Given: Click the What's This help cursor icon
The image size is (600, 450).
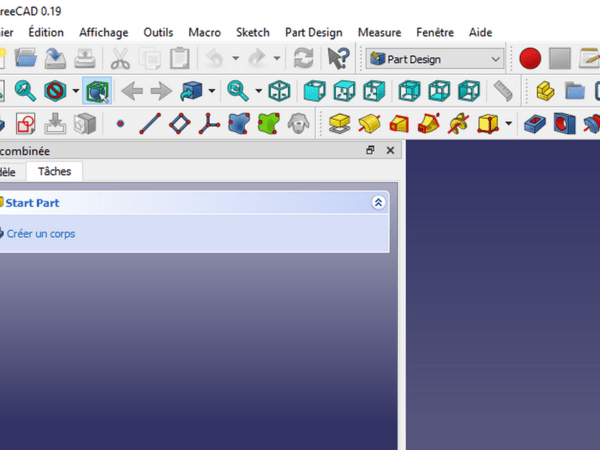Looking at the screenshot, I should (339, 59).
